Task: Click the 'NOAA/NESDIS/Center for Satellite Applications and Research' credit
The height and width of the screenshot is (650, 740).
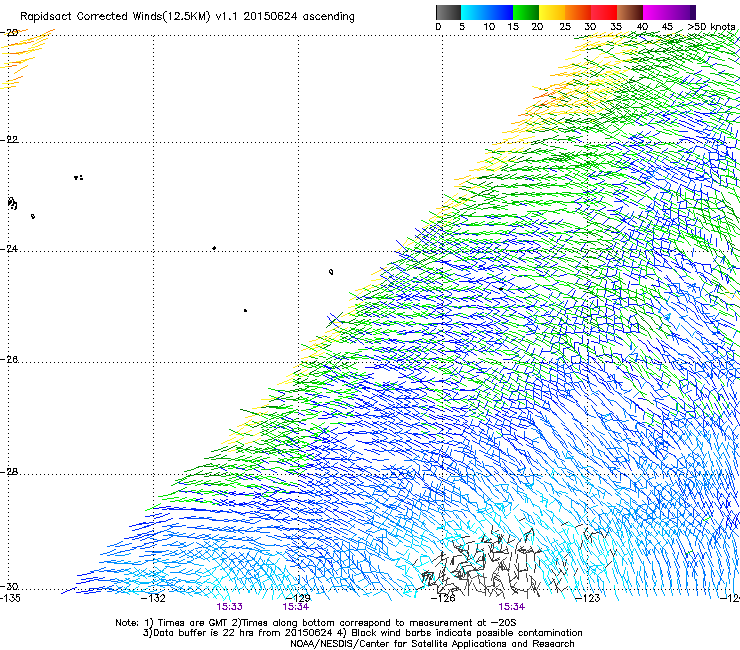Action: (432, 644)
